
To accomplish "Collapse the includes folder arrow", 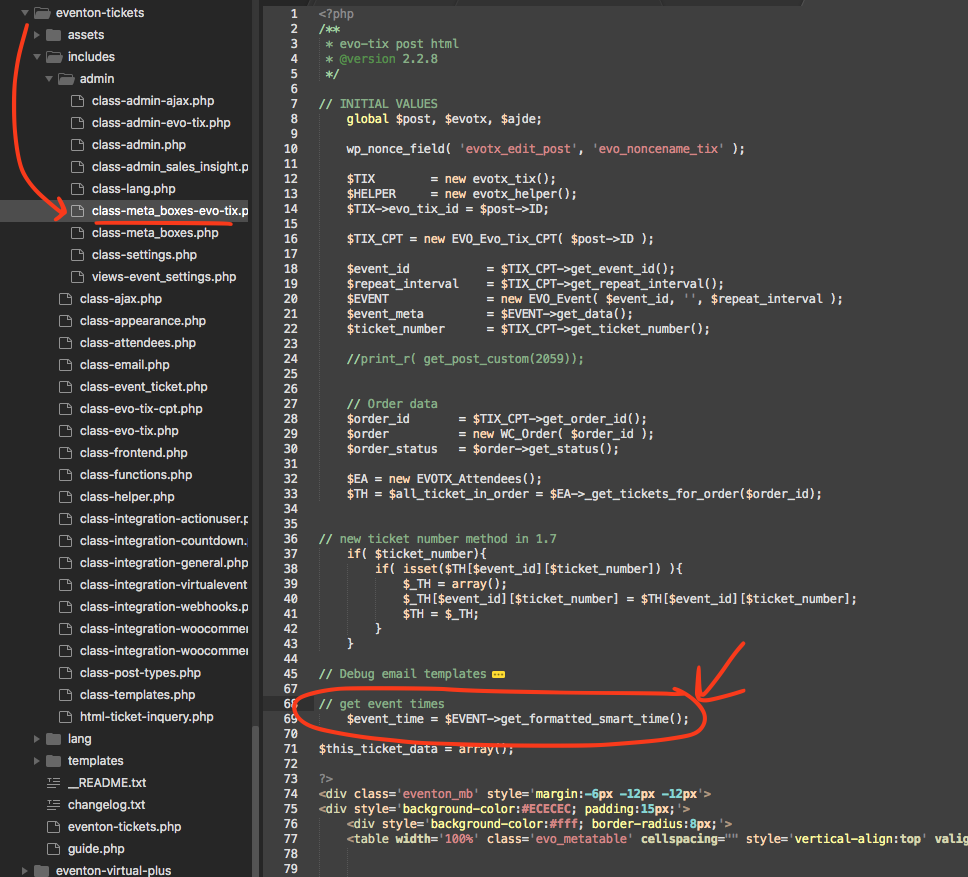I will [37, 57].
